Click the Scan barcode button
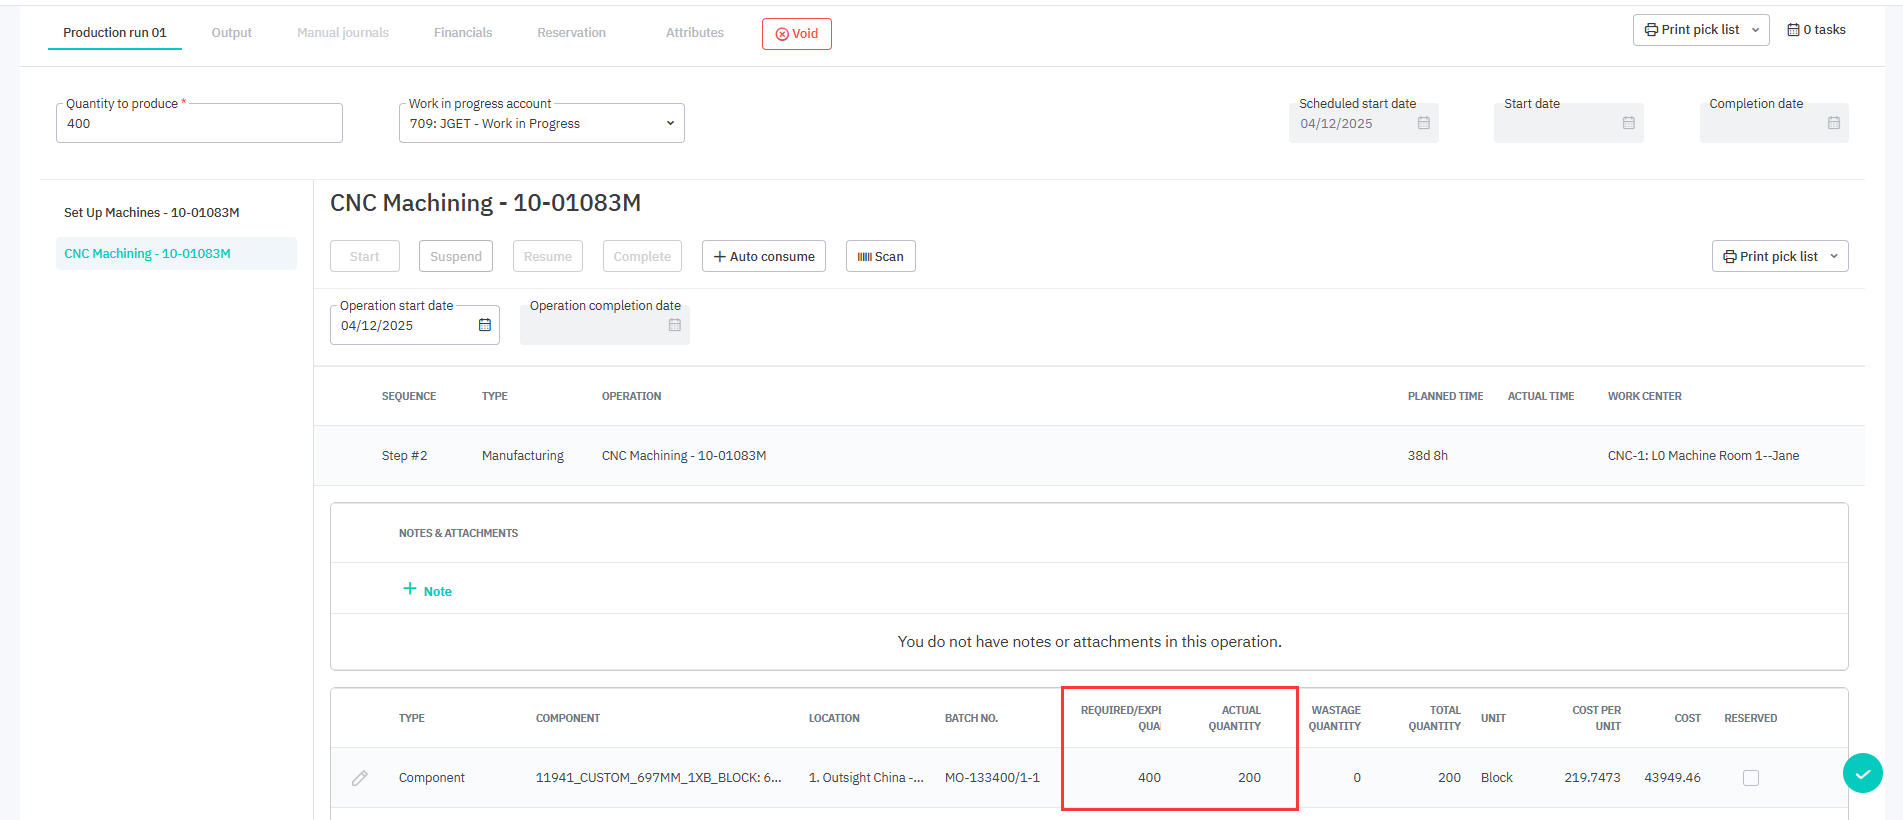The height and width of the screenshot is (820, 1903). tap(880, 256)
